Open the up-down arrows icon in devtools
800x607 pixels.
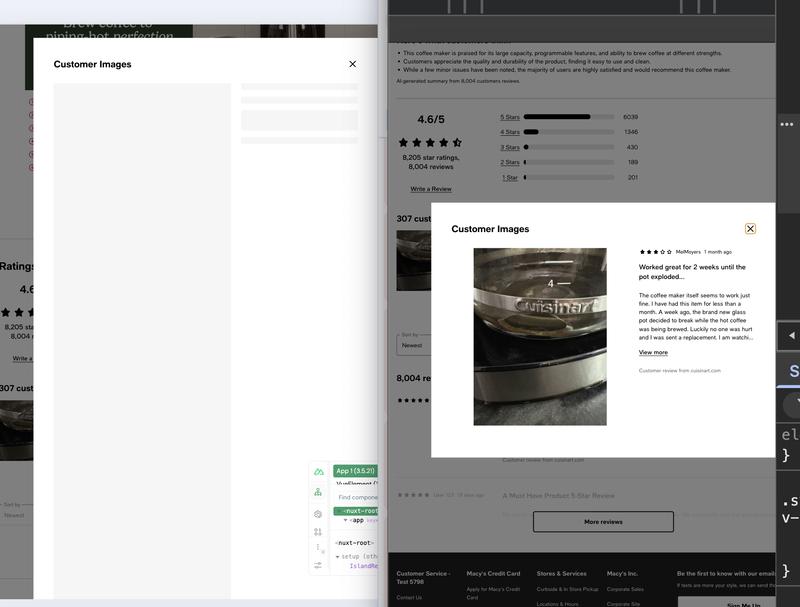pos(318,532)
